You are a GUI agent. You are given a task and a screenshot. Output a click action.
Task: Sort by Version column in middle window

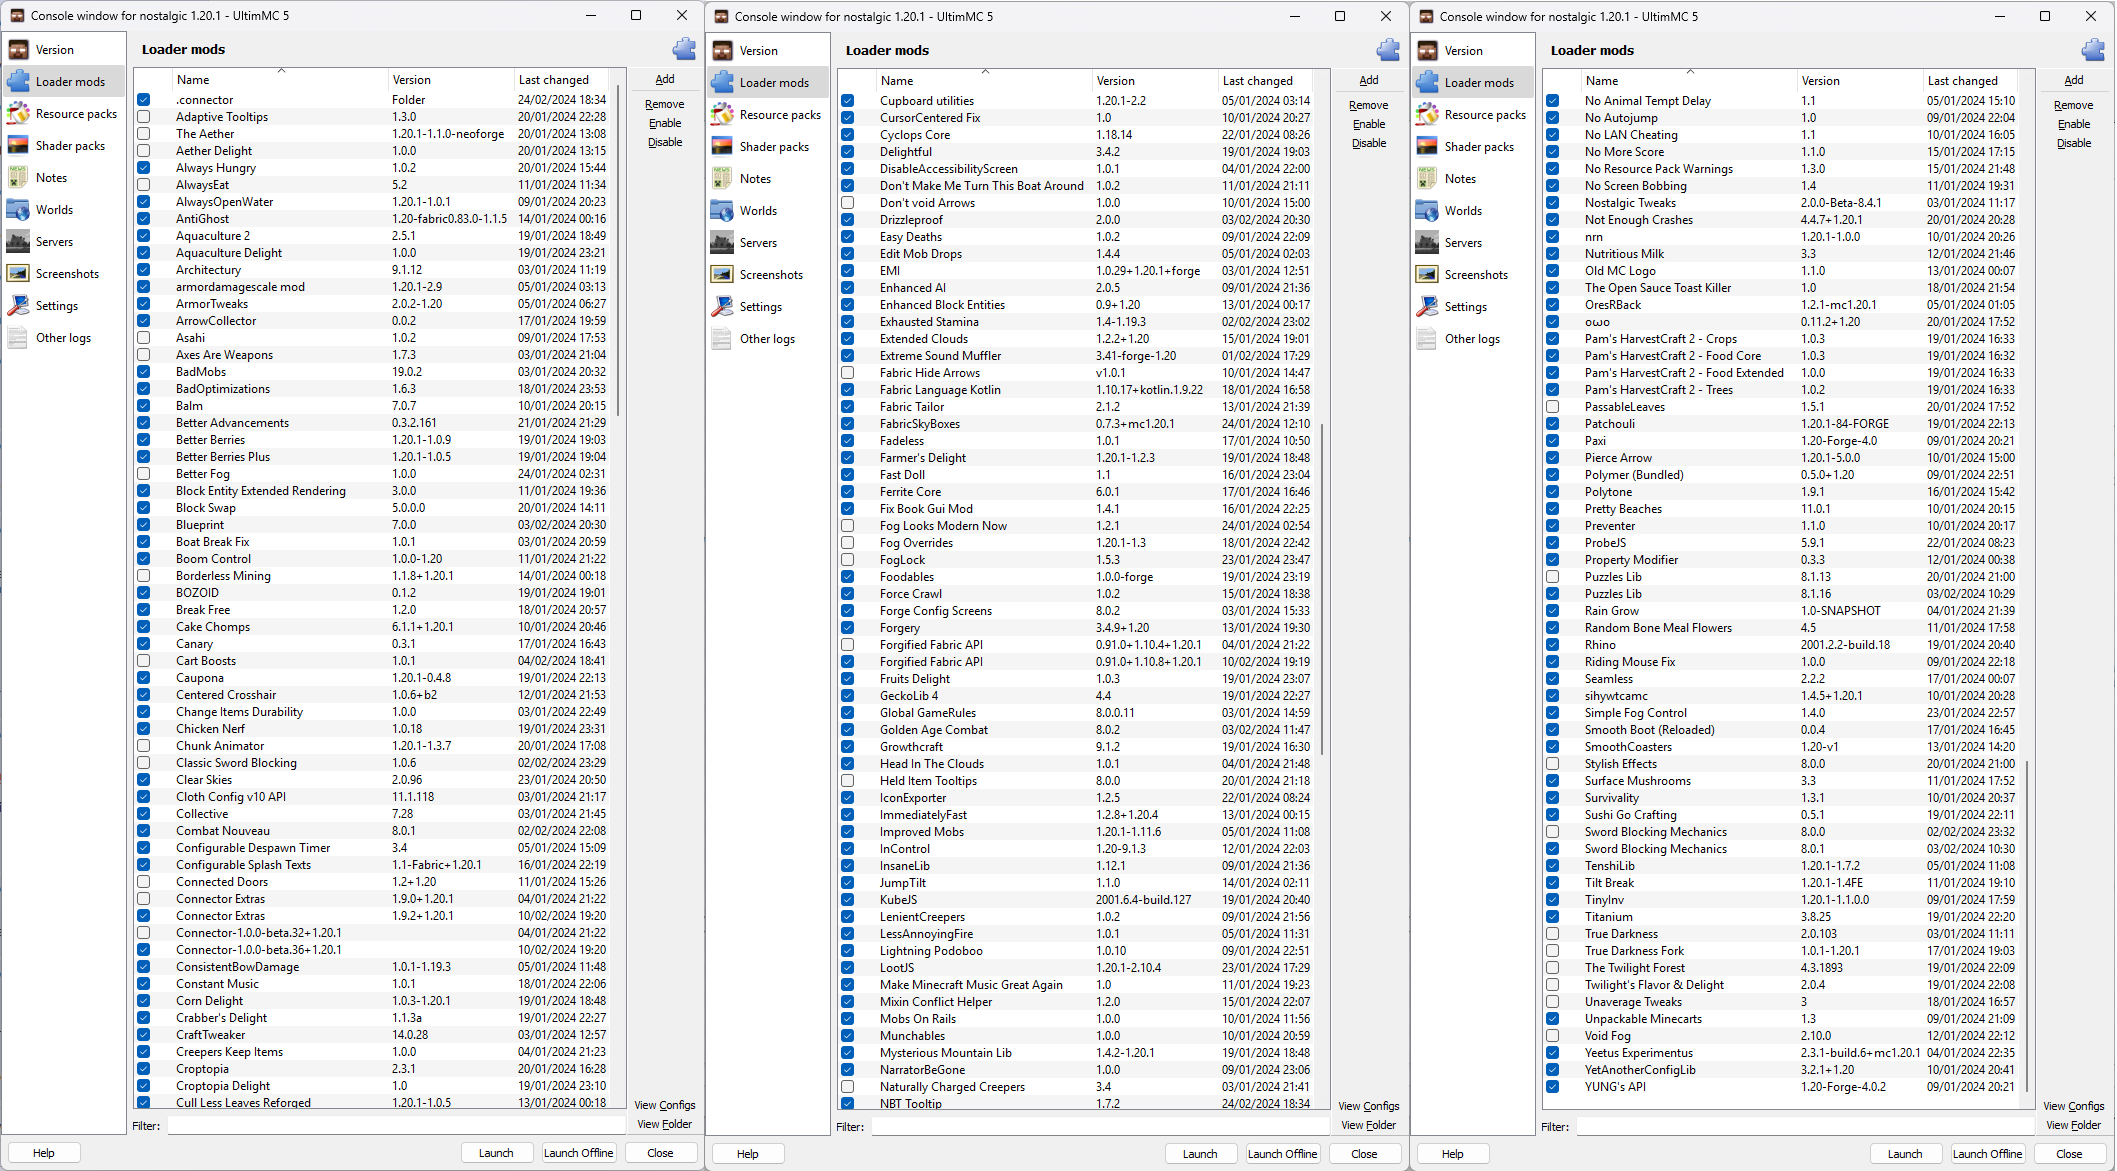[1155, 81]
